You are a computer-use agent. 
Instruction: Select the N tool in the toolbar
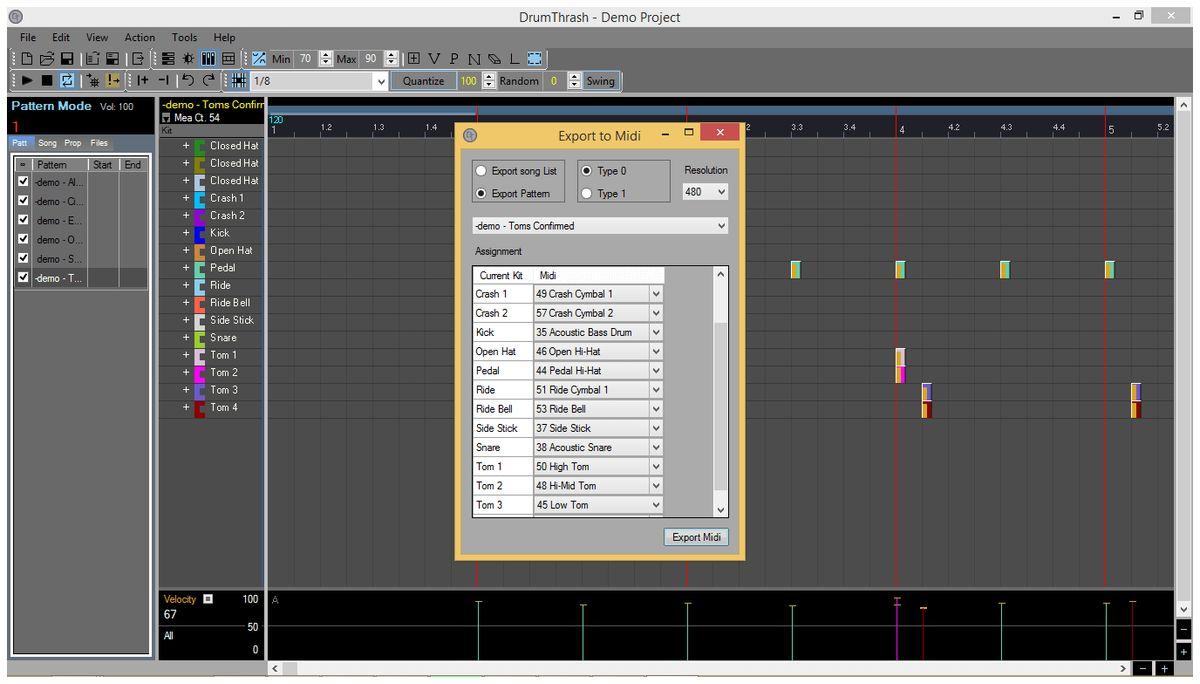[x=474, y=59]
